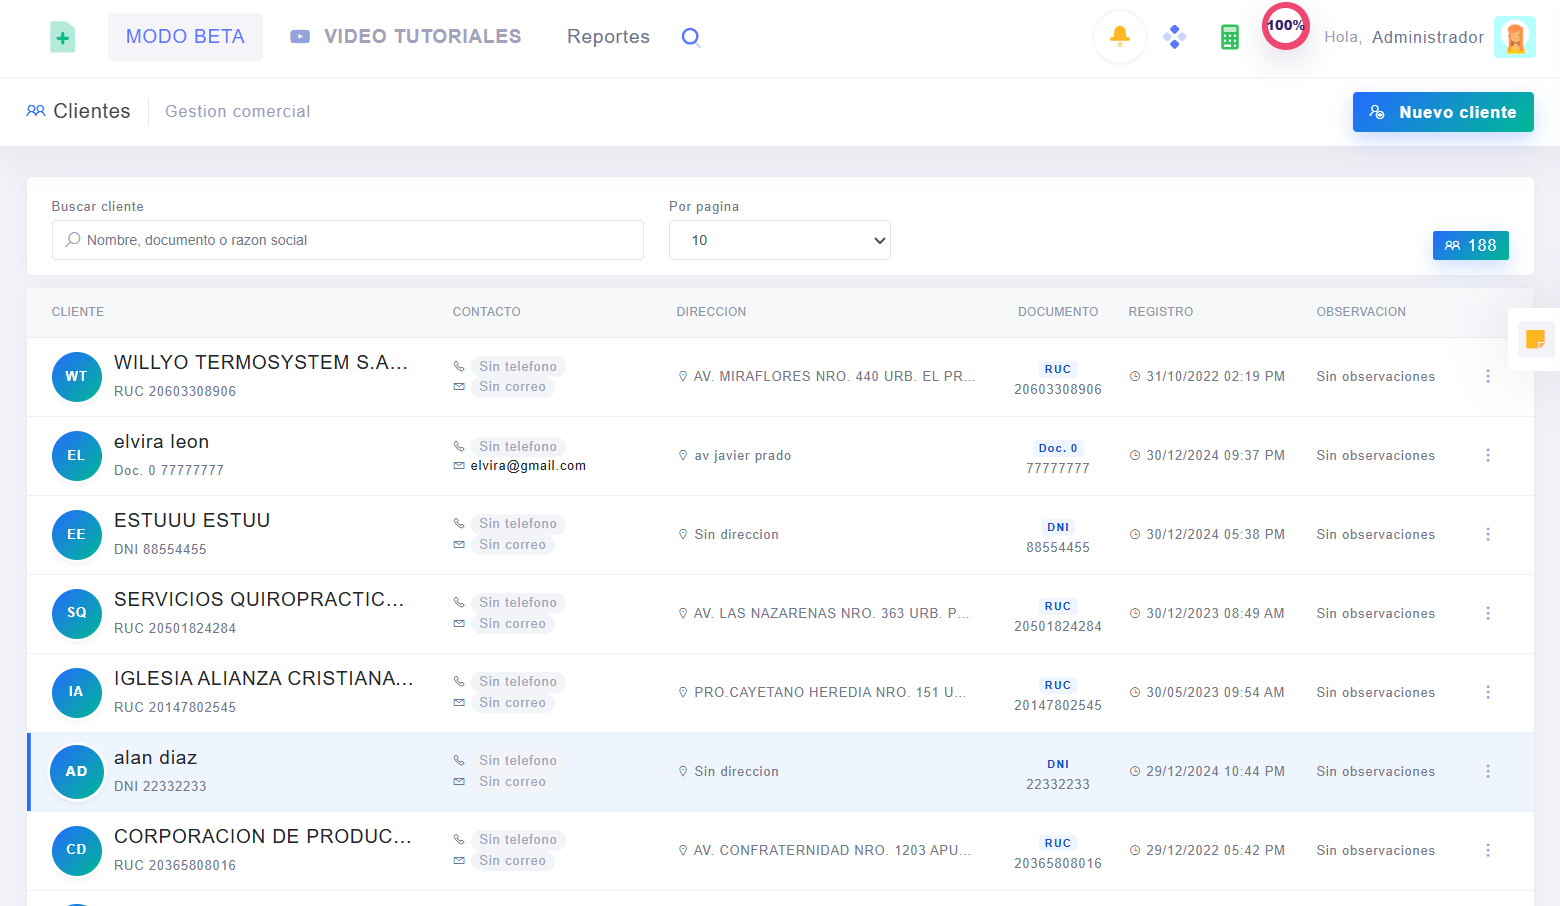Click the EE avatar circle
The height and width of the screenshot is (906, 1560).
pos(77,535)
